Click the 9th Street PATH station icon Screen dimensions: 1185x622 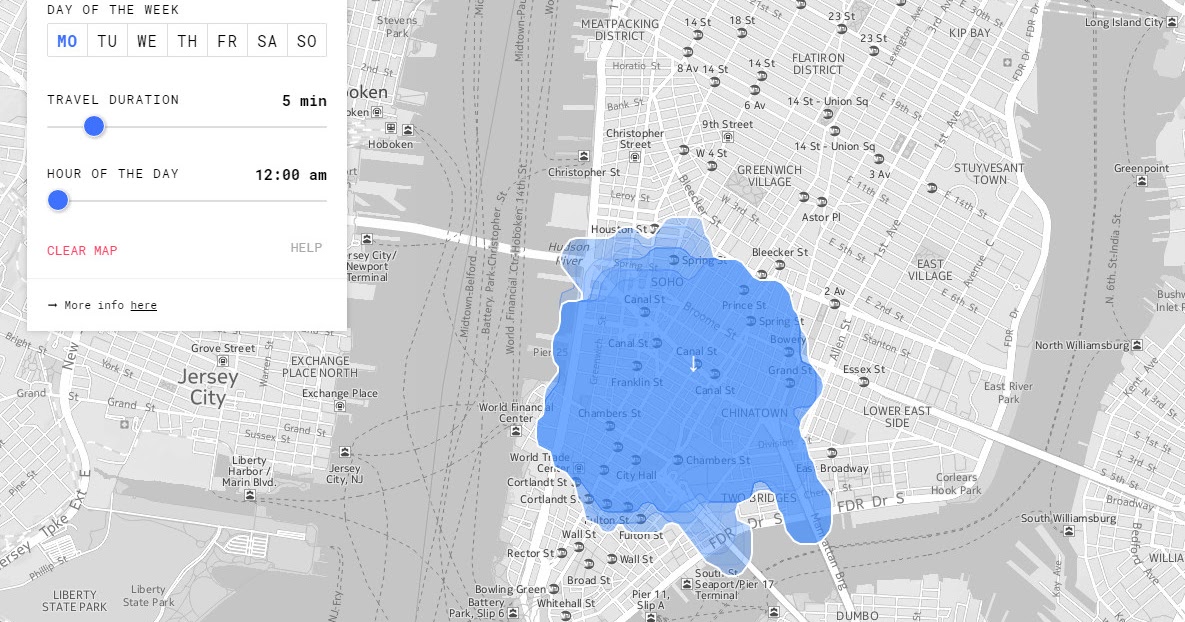pyautogui.click(x=727, y=138)
